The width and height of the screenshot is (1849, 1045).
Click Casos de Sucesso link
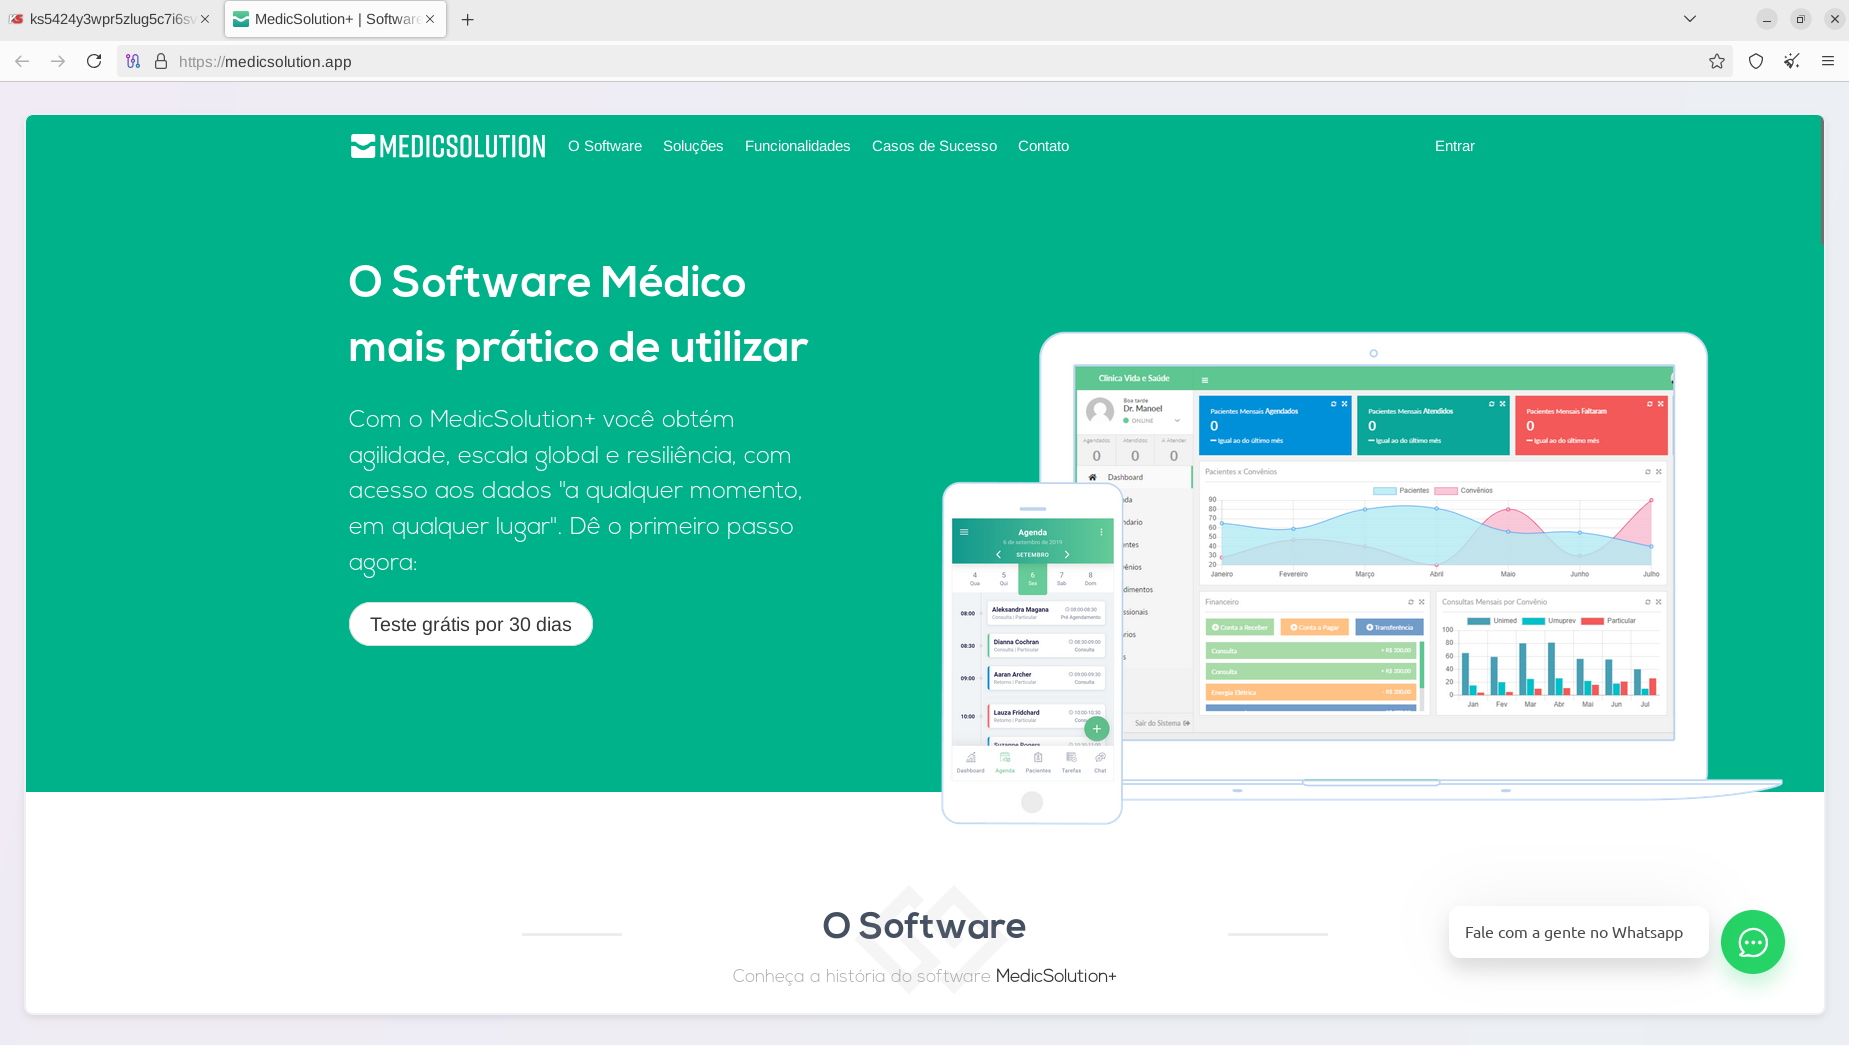click(x=934, y=146)
